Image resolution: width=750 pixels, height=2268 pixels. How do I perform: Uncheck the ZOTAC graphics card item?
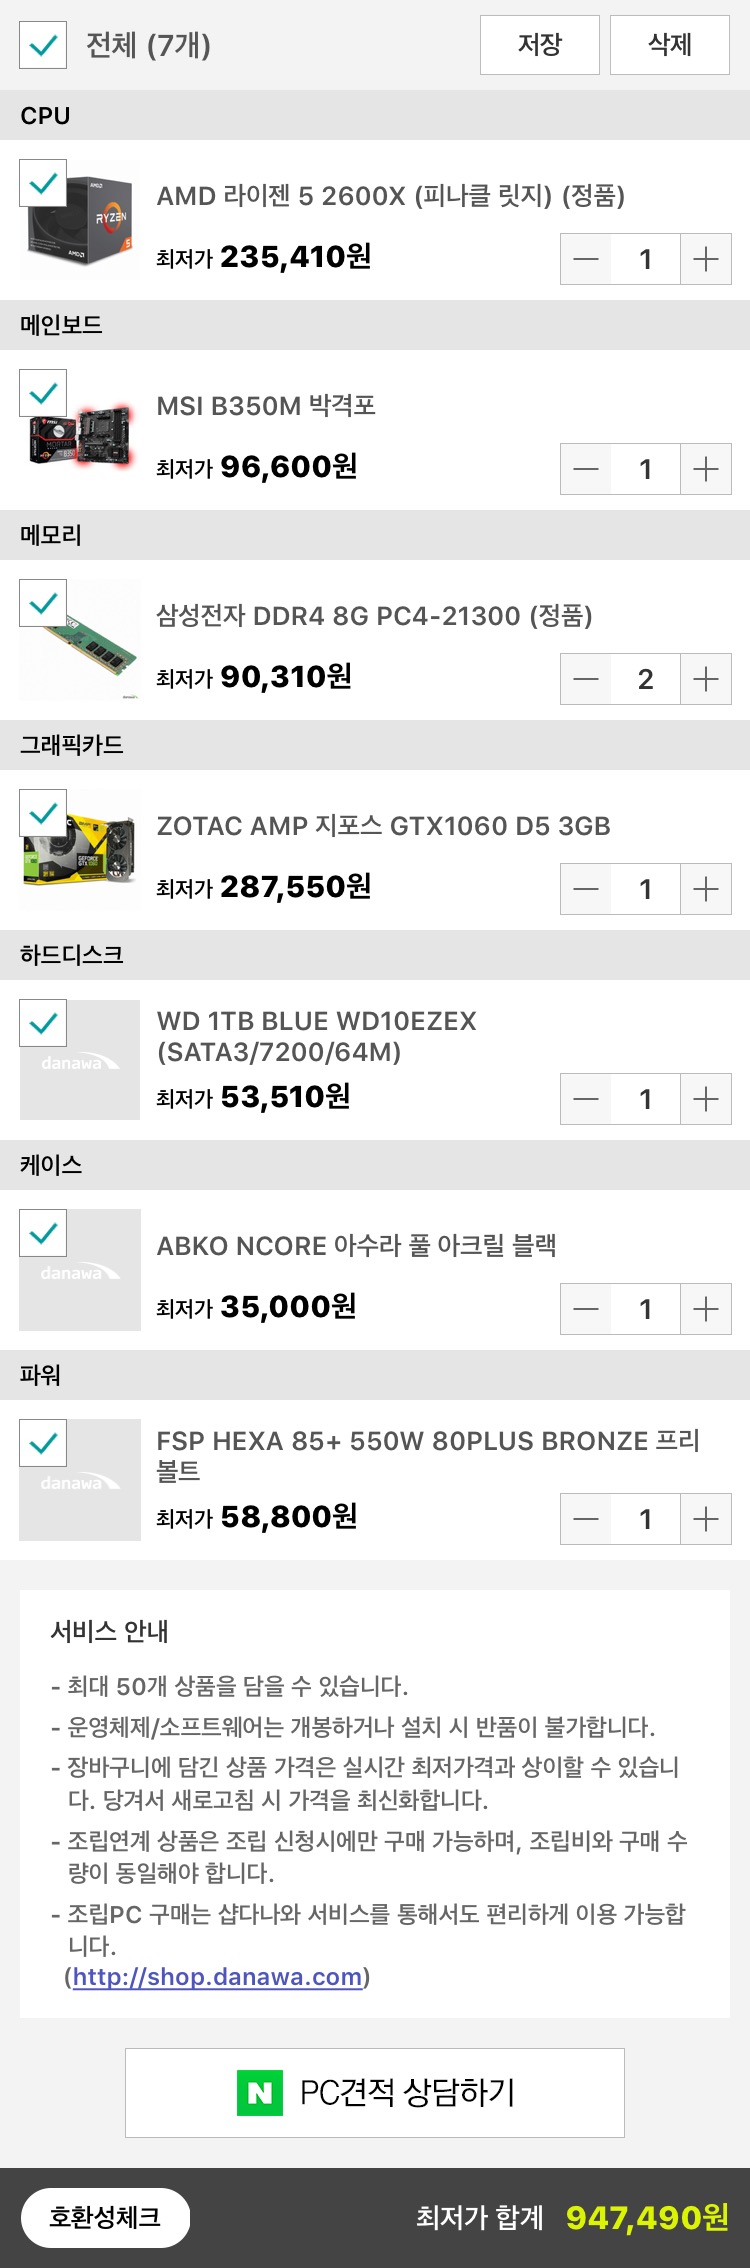pos(43,813)
